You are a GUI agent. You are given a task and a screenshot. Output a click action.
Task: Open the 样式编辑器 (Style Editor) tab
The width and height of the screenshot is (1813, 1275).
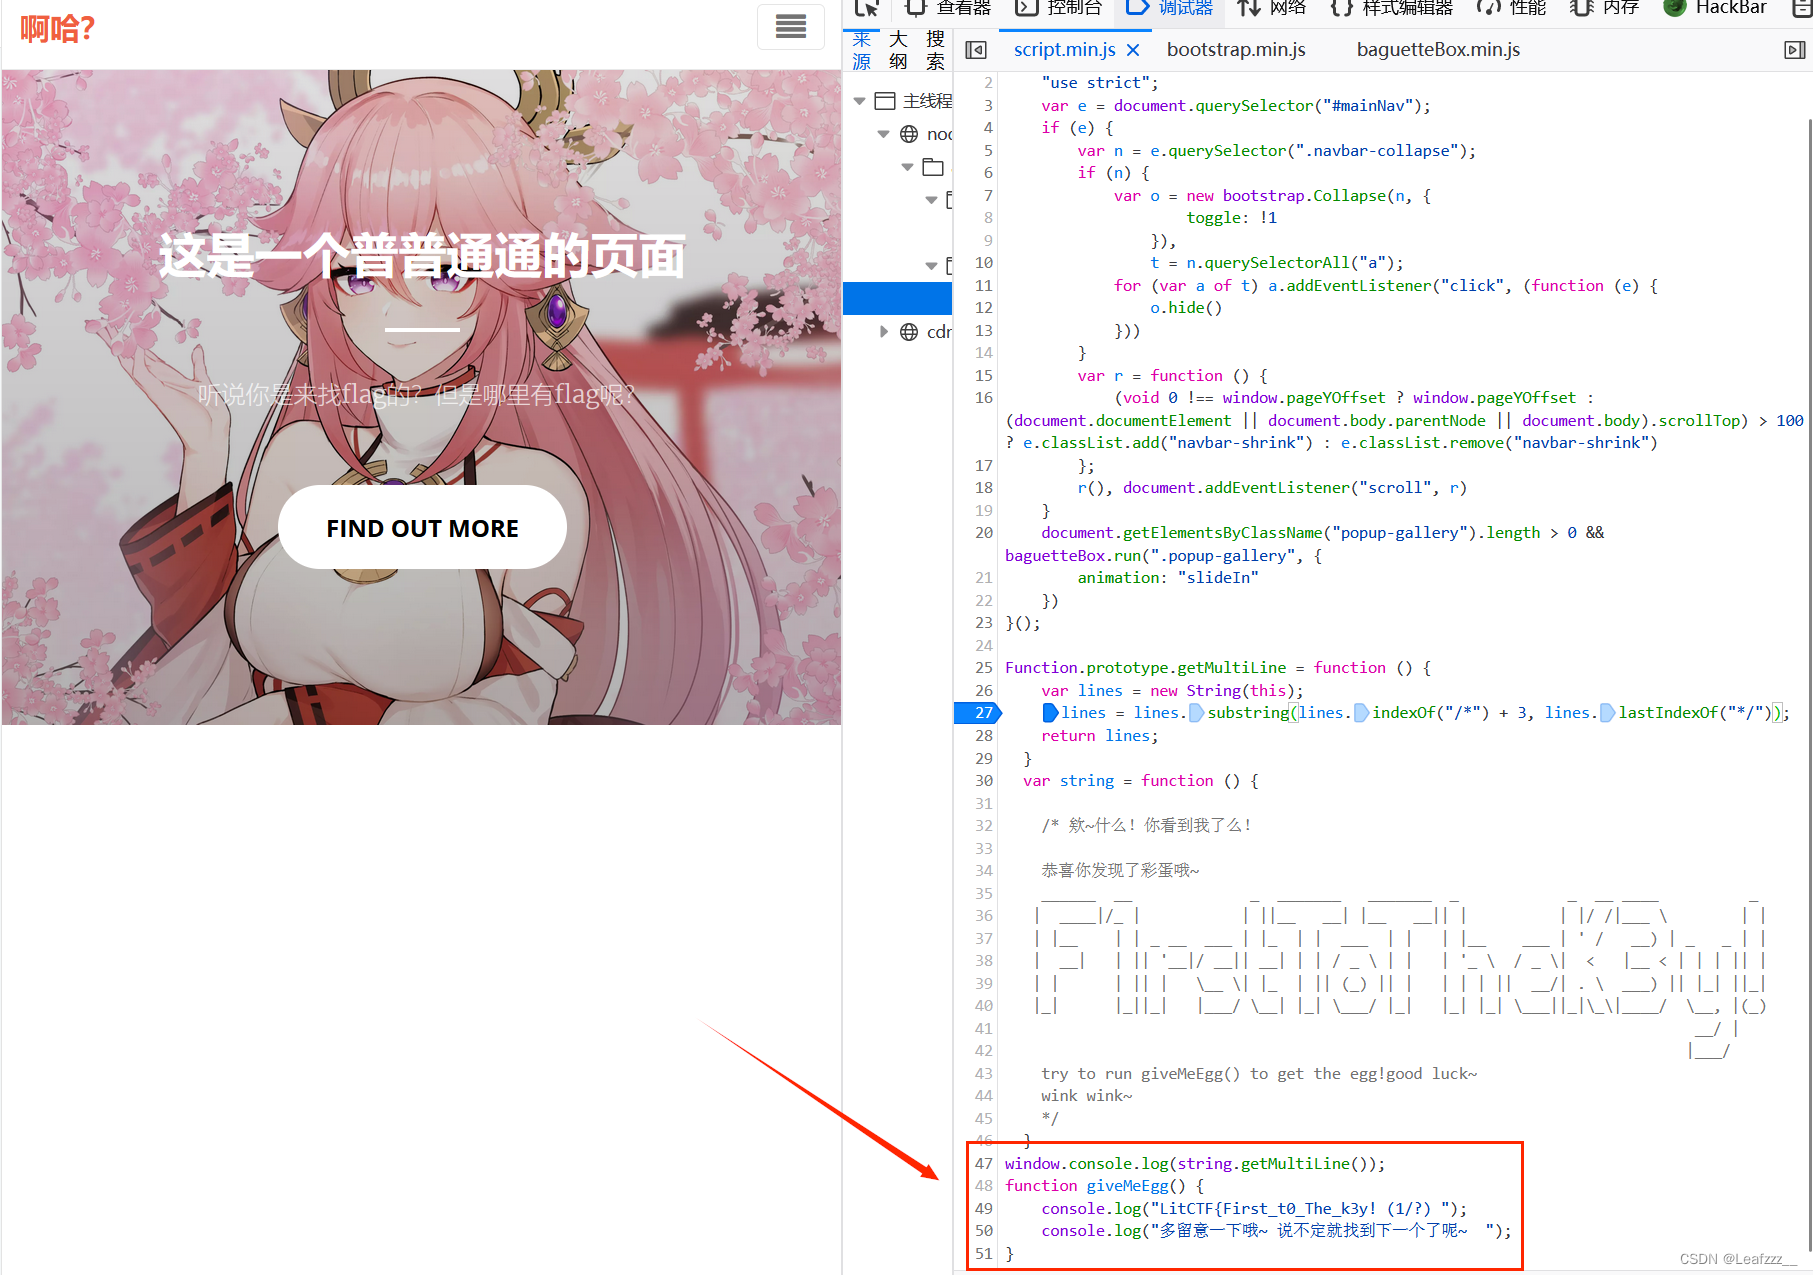pyautogui.click(x=1392, y=8)
